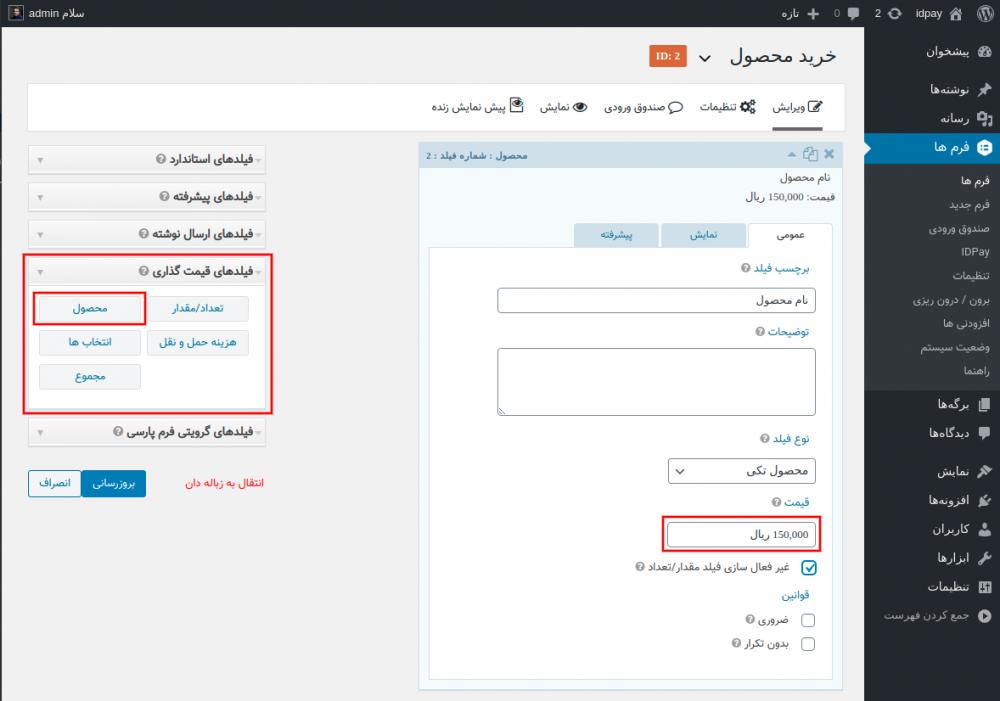
Task: Click into the نام محصول field label input
Action: (656, 300)
